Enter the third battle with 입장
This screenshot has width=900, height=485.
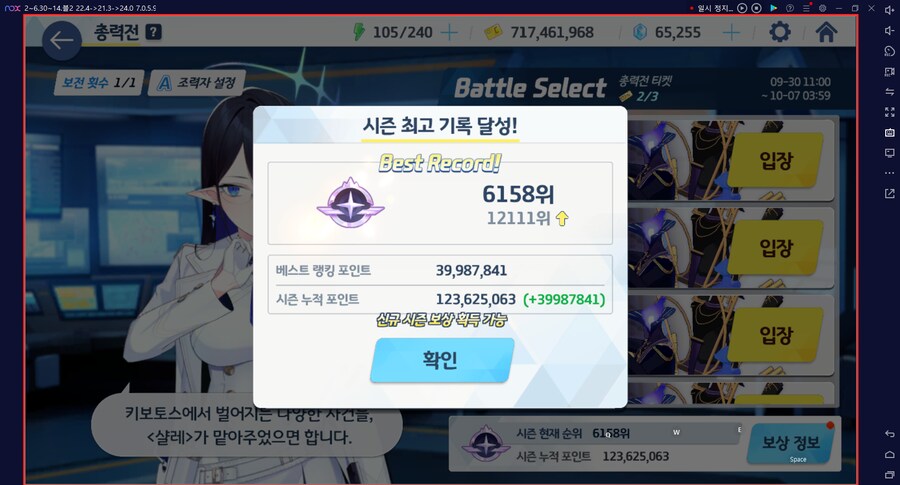[x=776, y=335]
